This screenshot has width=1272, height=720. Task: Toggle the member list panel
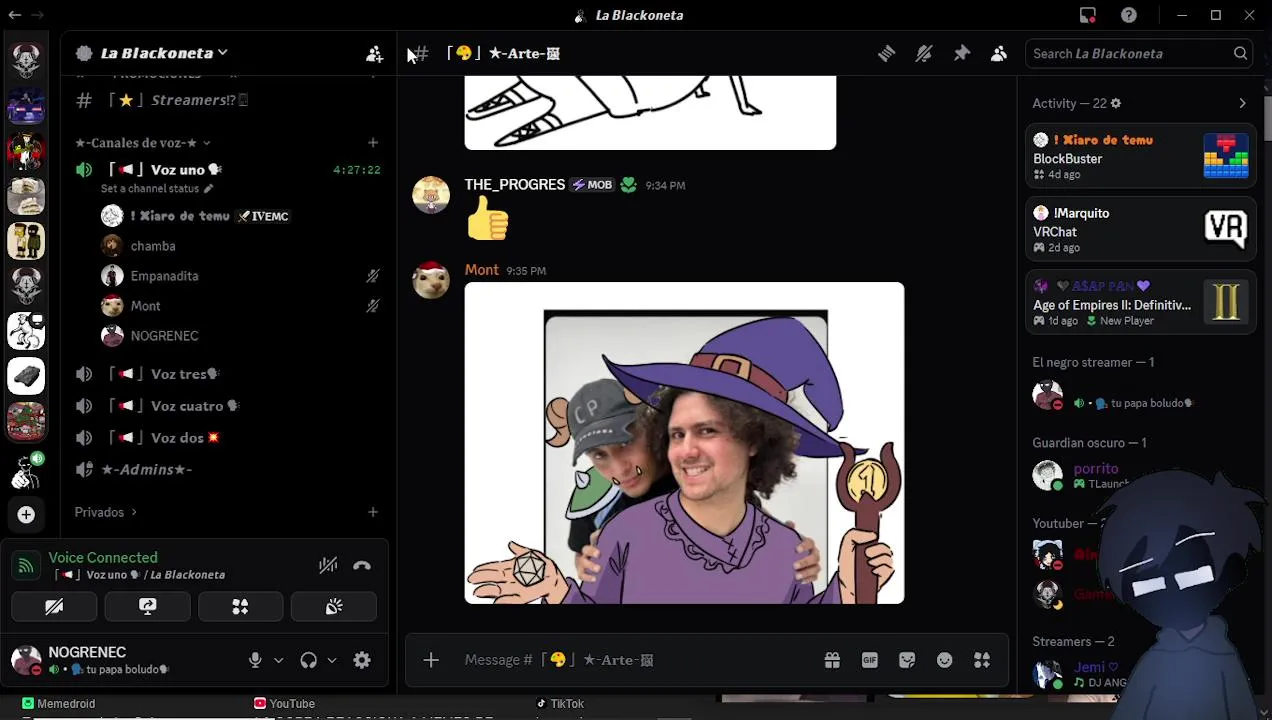point(999,53)
